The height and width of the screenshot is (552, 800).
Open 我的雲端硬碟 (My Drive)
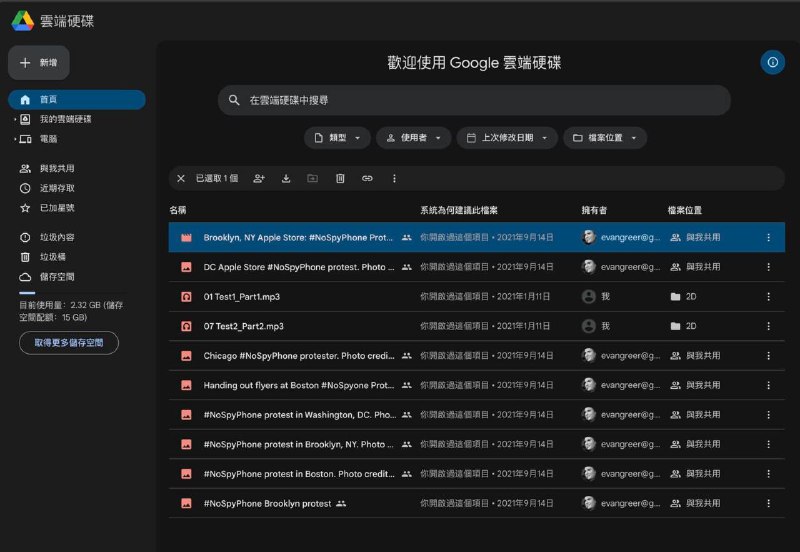tap(65, 119)
